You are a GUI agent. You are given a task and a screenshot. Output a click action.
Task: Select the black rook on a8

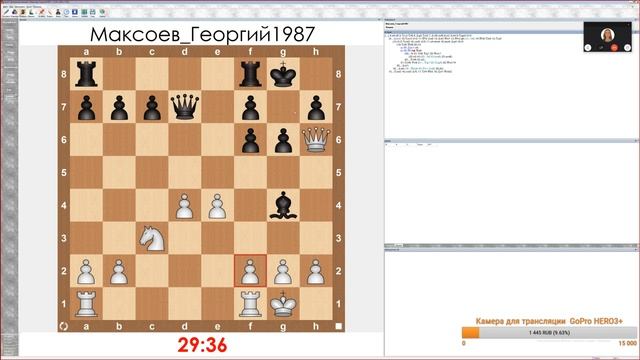click(x=86, y=74)
